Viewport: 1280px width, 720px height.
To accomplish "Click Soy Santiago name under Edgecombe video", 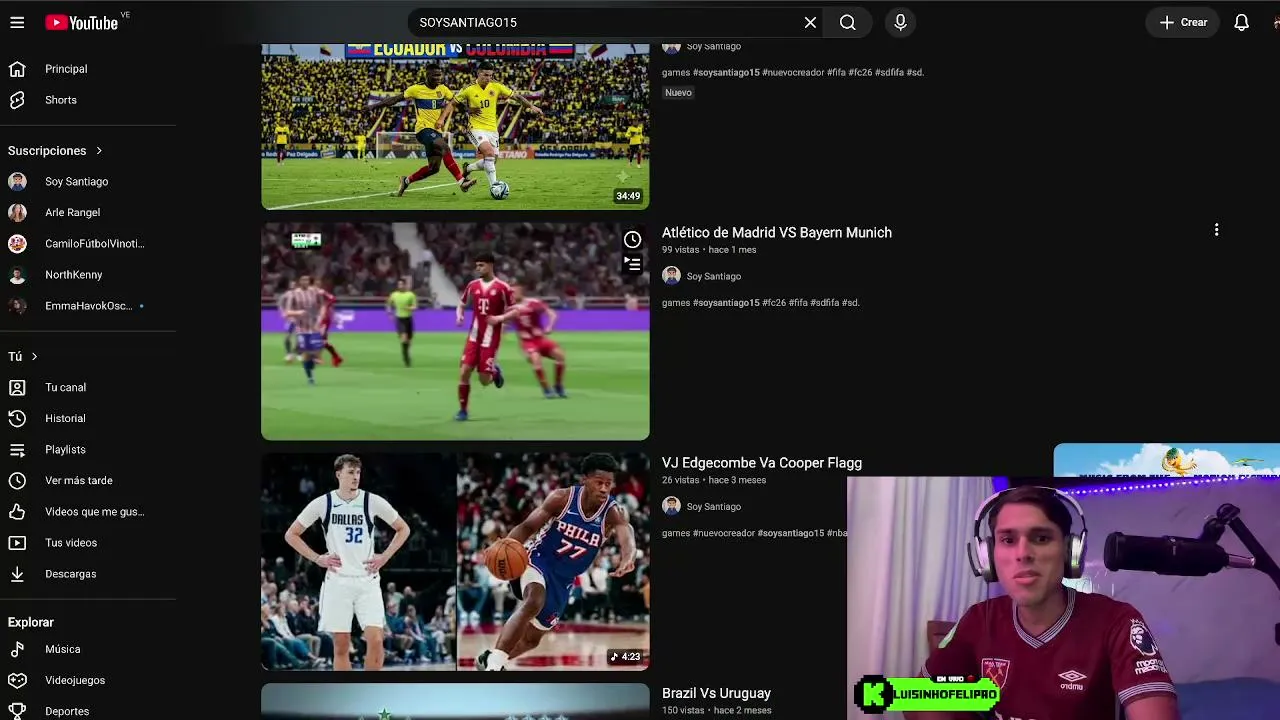I will [714, 507].
